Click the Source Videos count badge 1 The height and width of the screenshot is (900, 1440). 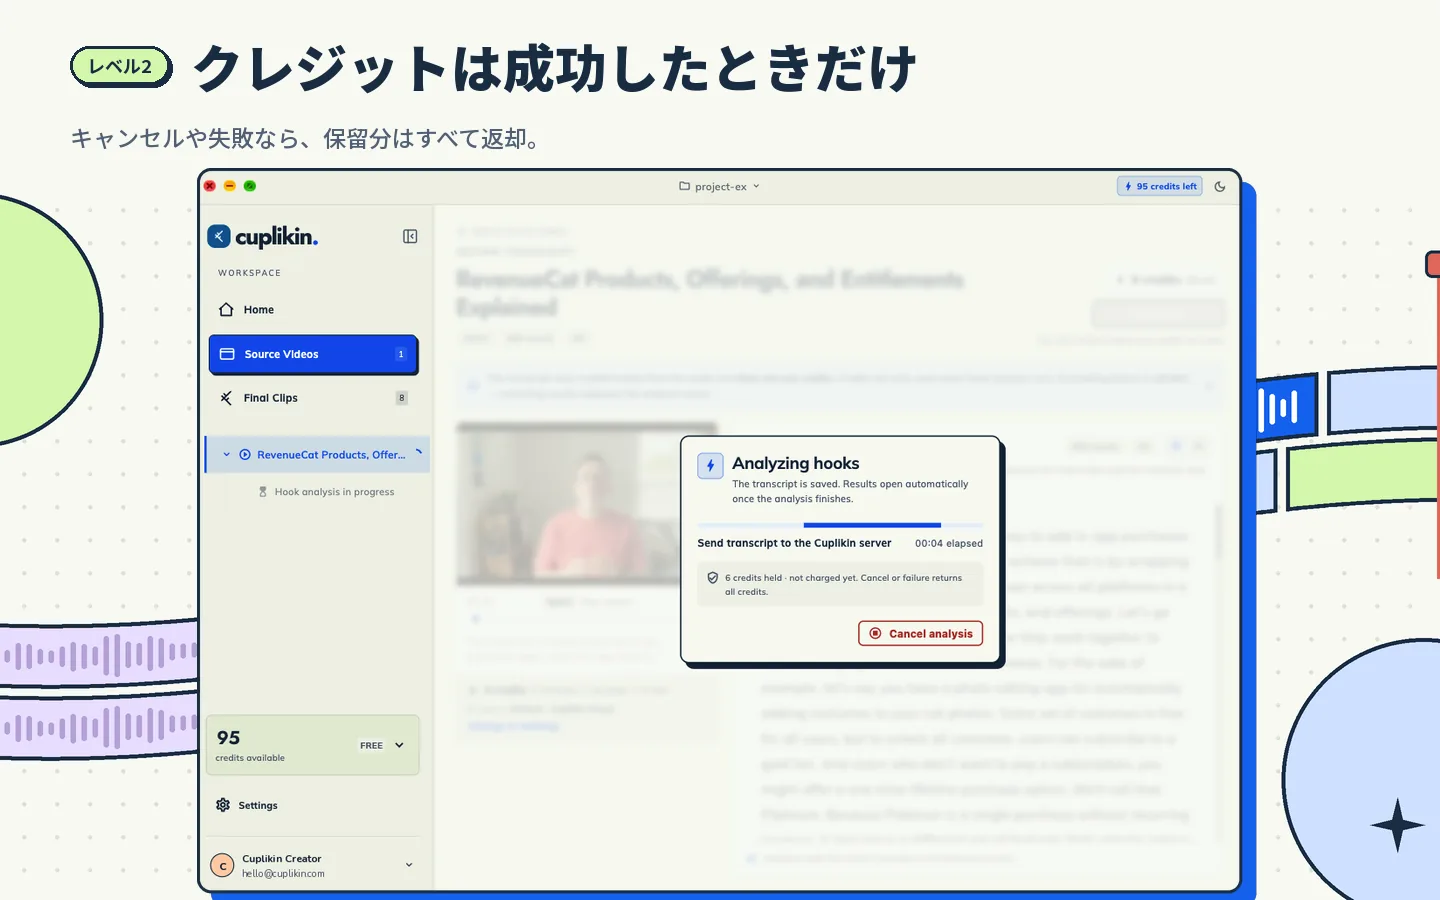click(401, 354)
